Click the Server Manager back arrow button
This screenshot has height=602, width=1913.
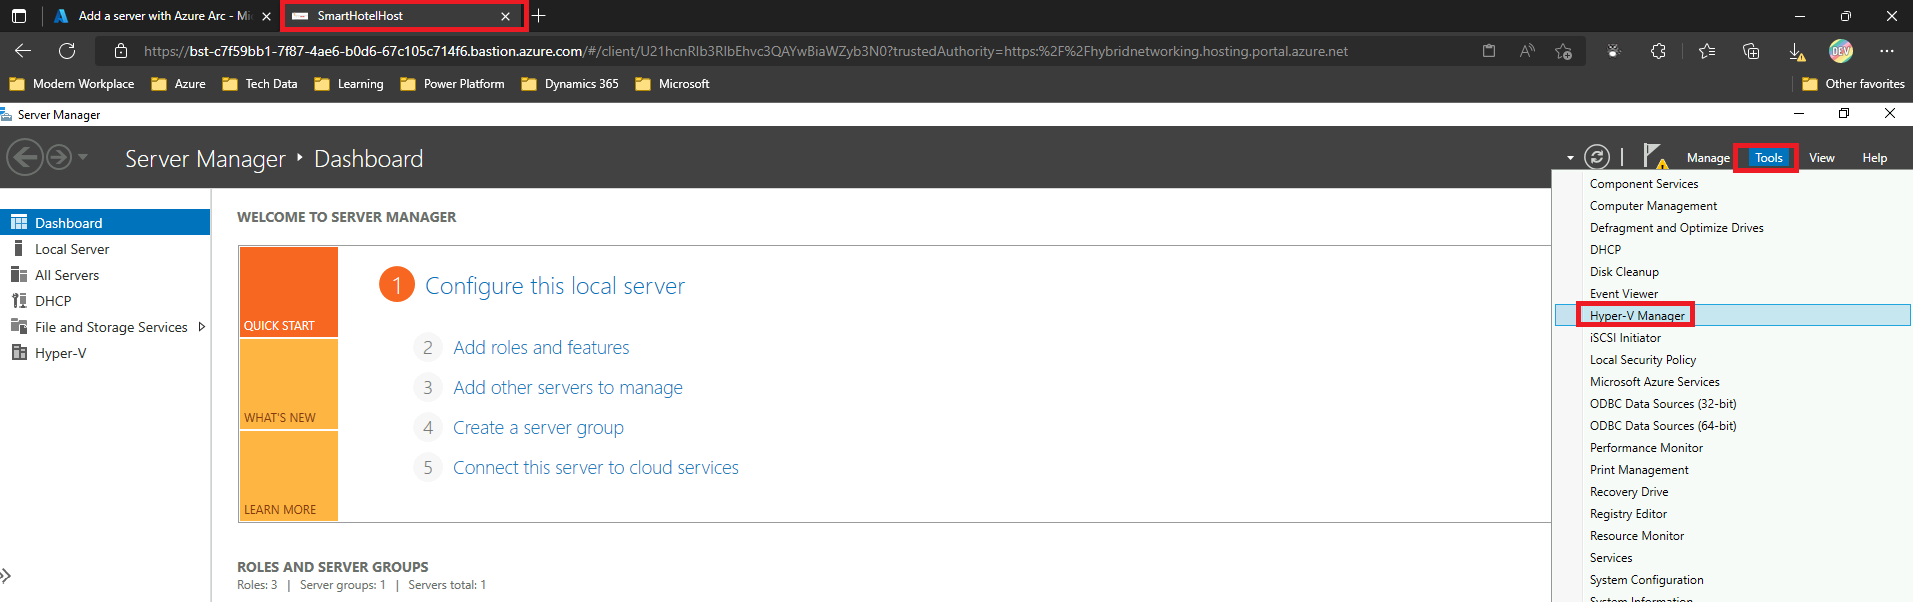25,158
